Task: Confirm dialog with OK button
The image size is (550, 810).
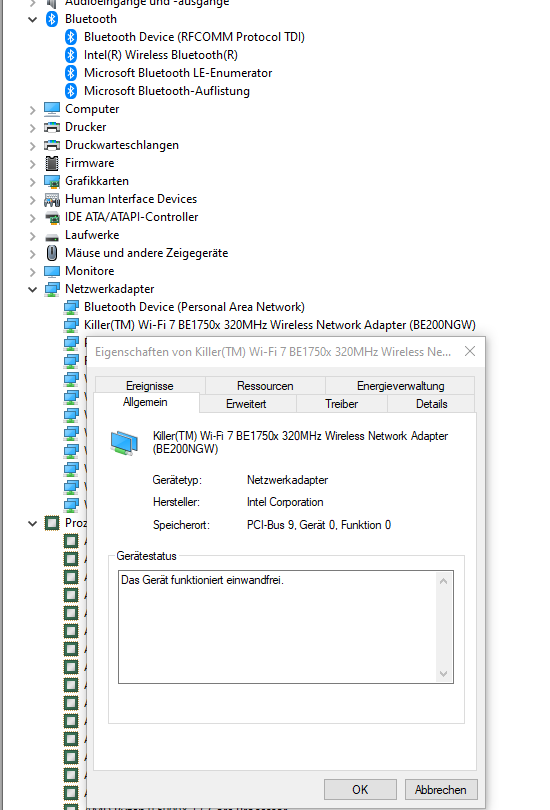Action: pyautogui.click(x=360, y=790)
